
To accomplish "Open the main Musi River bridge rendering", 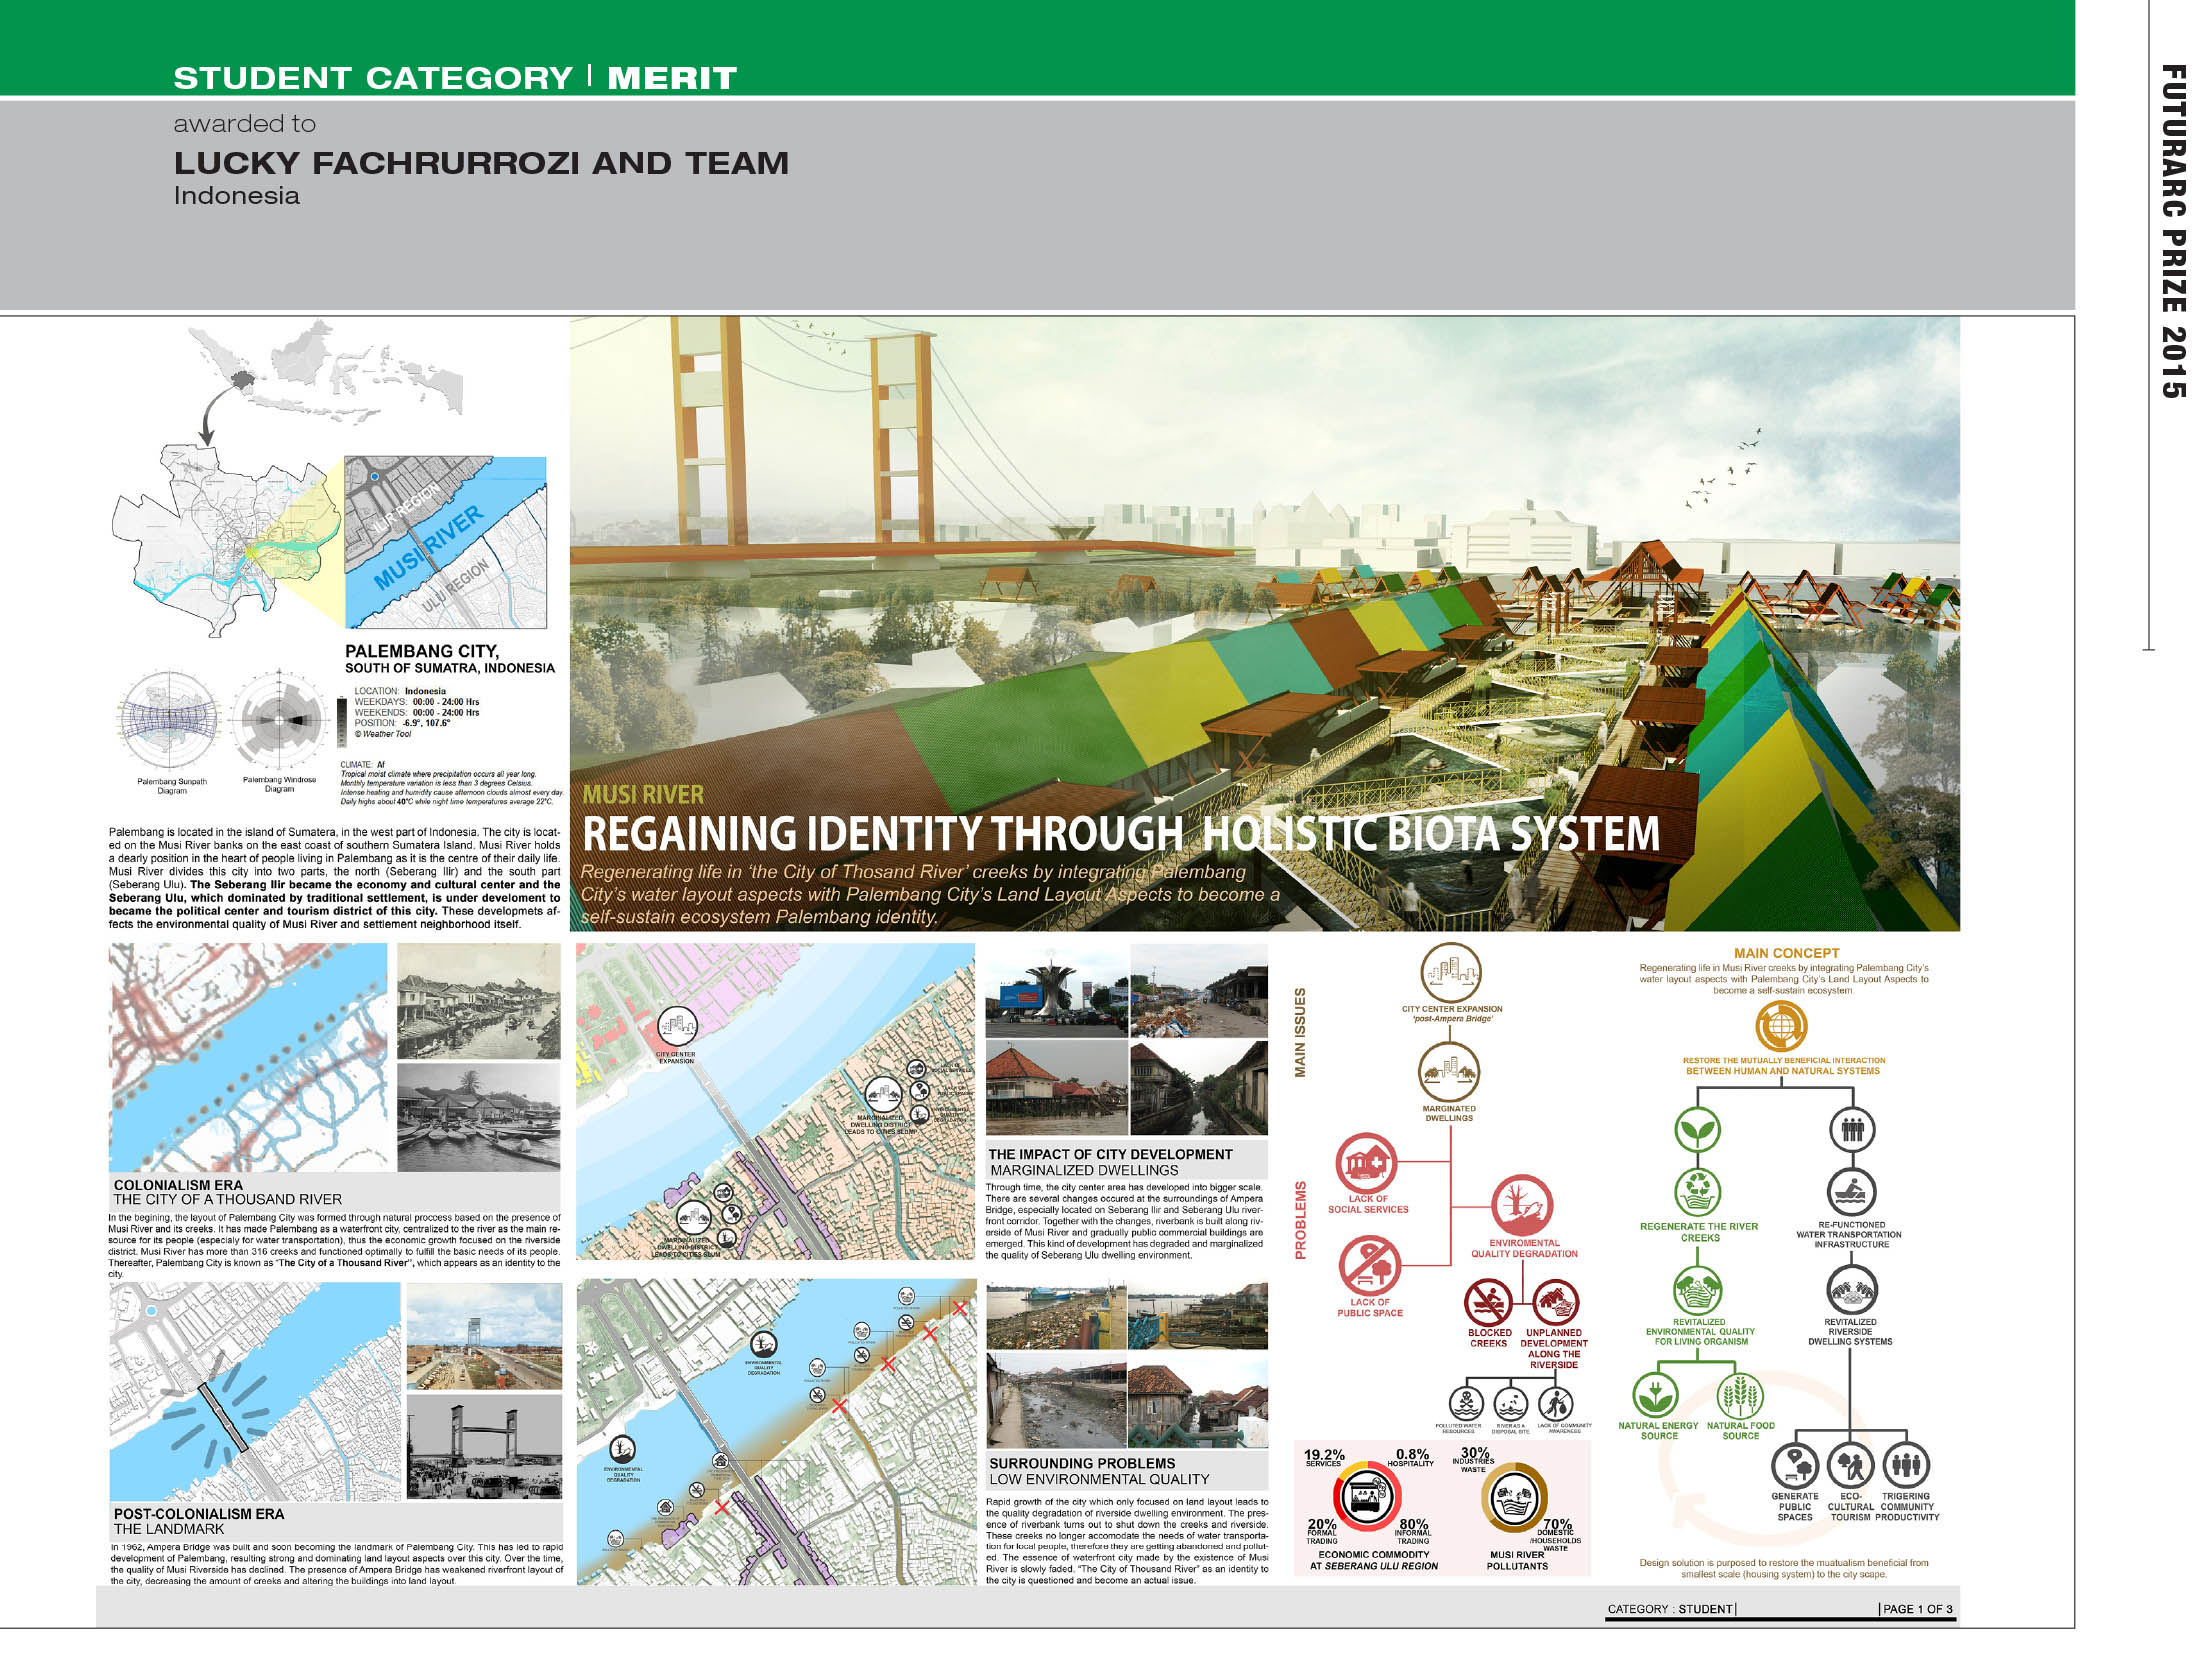I will (x=1264, y=624).
